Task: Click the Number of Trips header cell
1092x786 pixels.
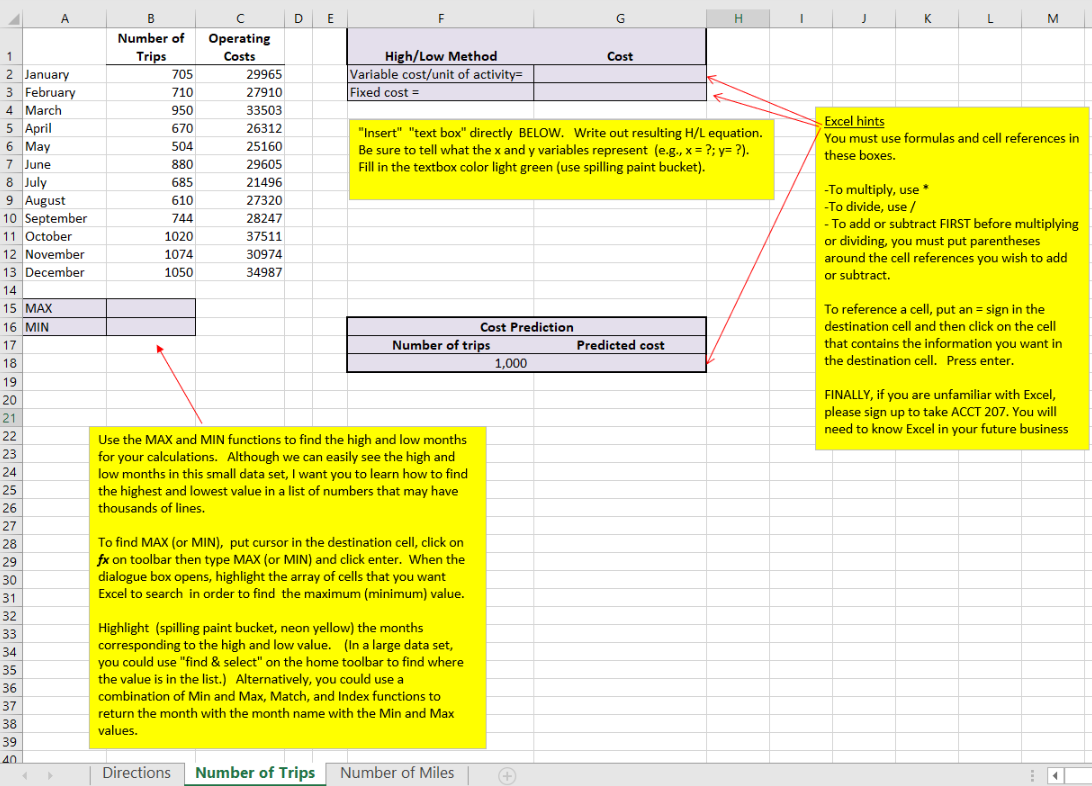Action: coord(151,47)
